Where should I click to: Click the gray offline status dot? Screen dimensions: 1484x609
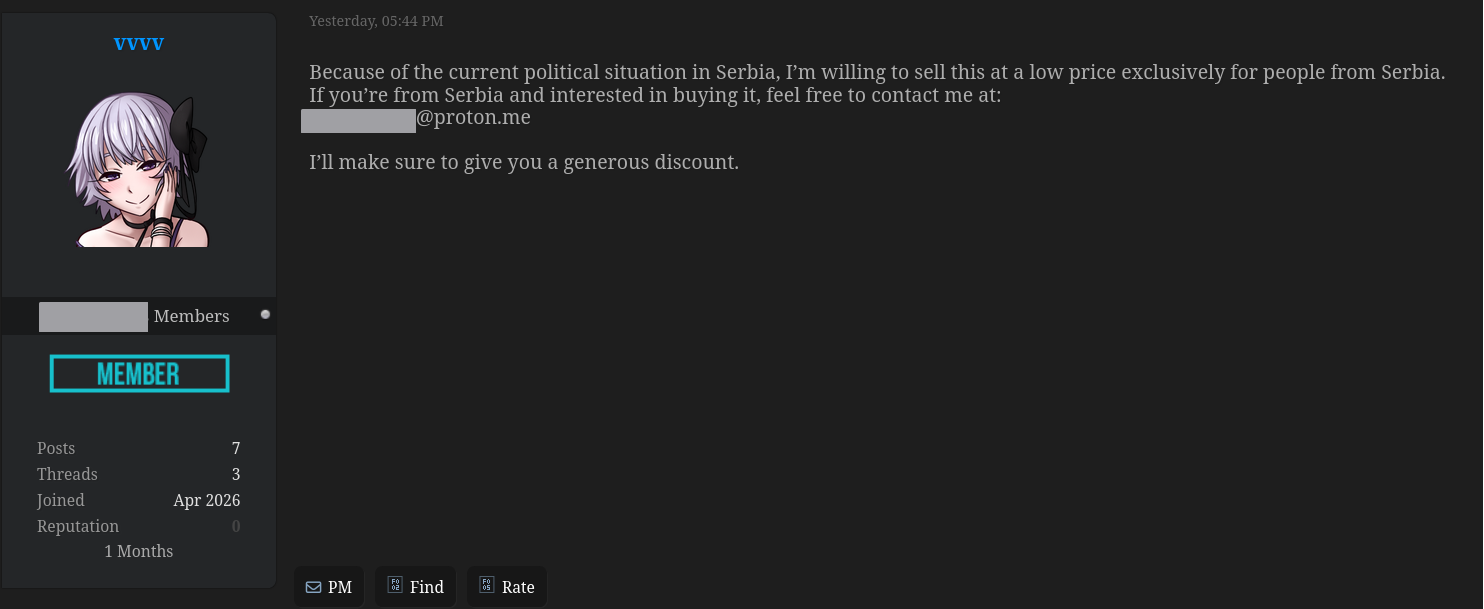pos(265,314)
